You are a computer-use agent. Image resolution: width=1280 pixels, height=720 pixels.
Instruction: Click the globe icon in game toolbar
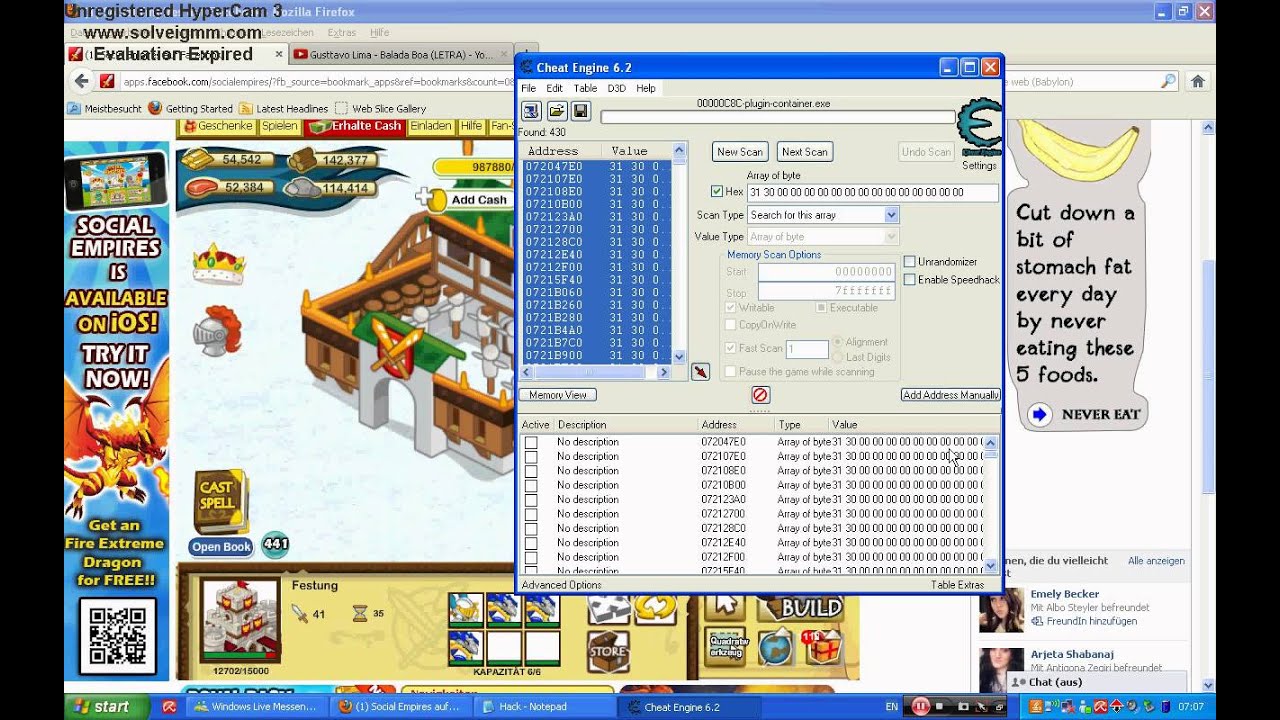click(775, 648)
